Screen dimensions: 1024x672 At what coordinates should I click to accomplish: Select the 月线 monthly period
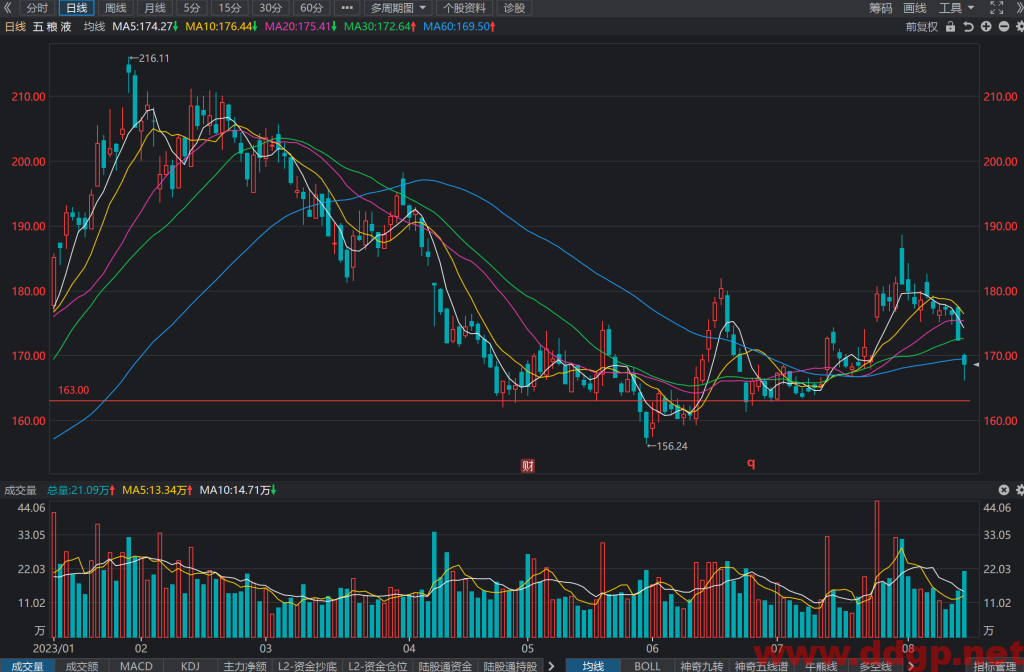pos(155,8)
